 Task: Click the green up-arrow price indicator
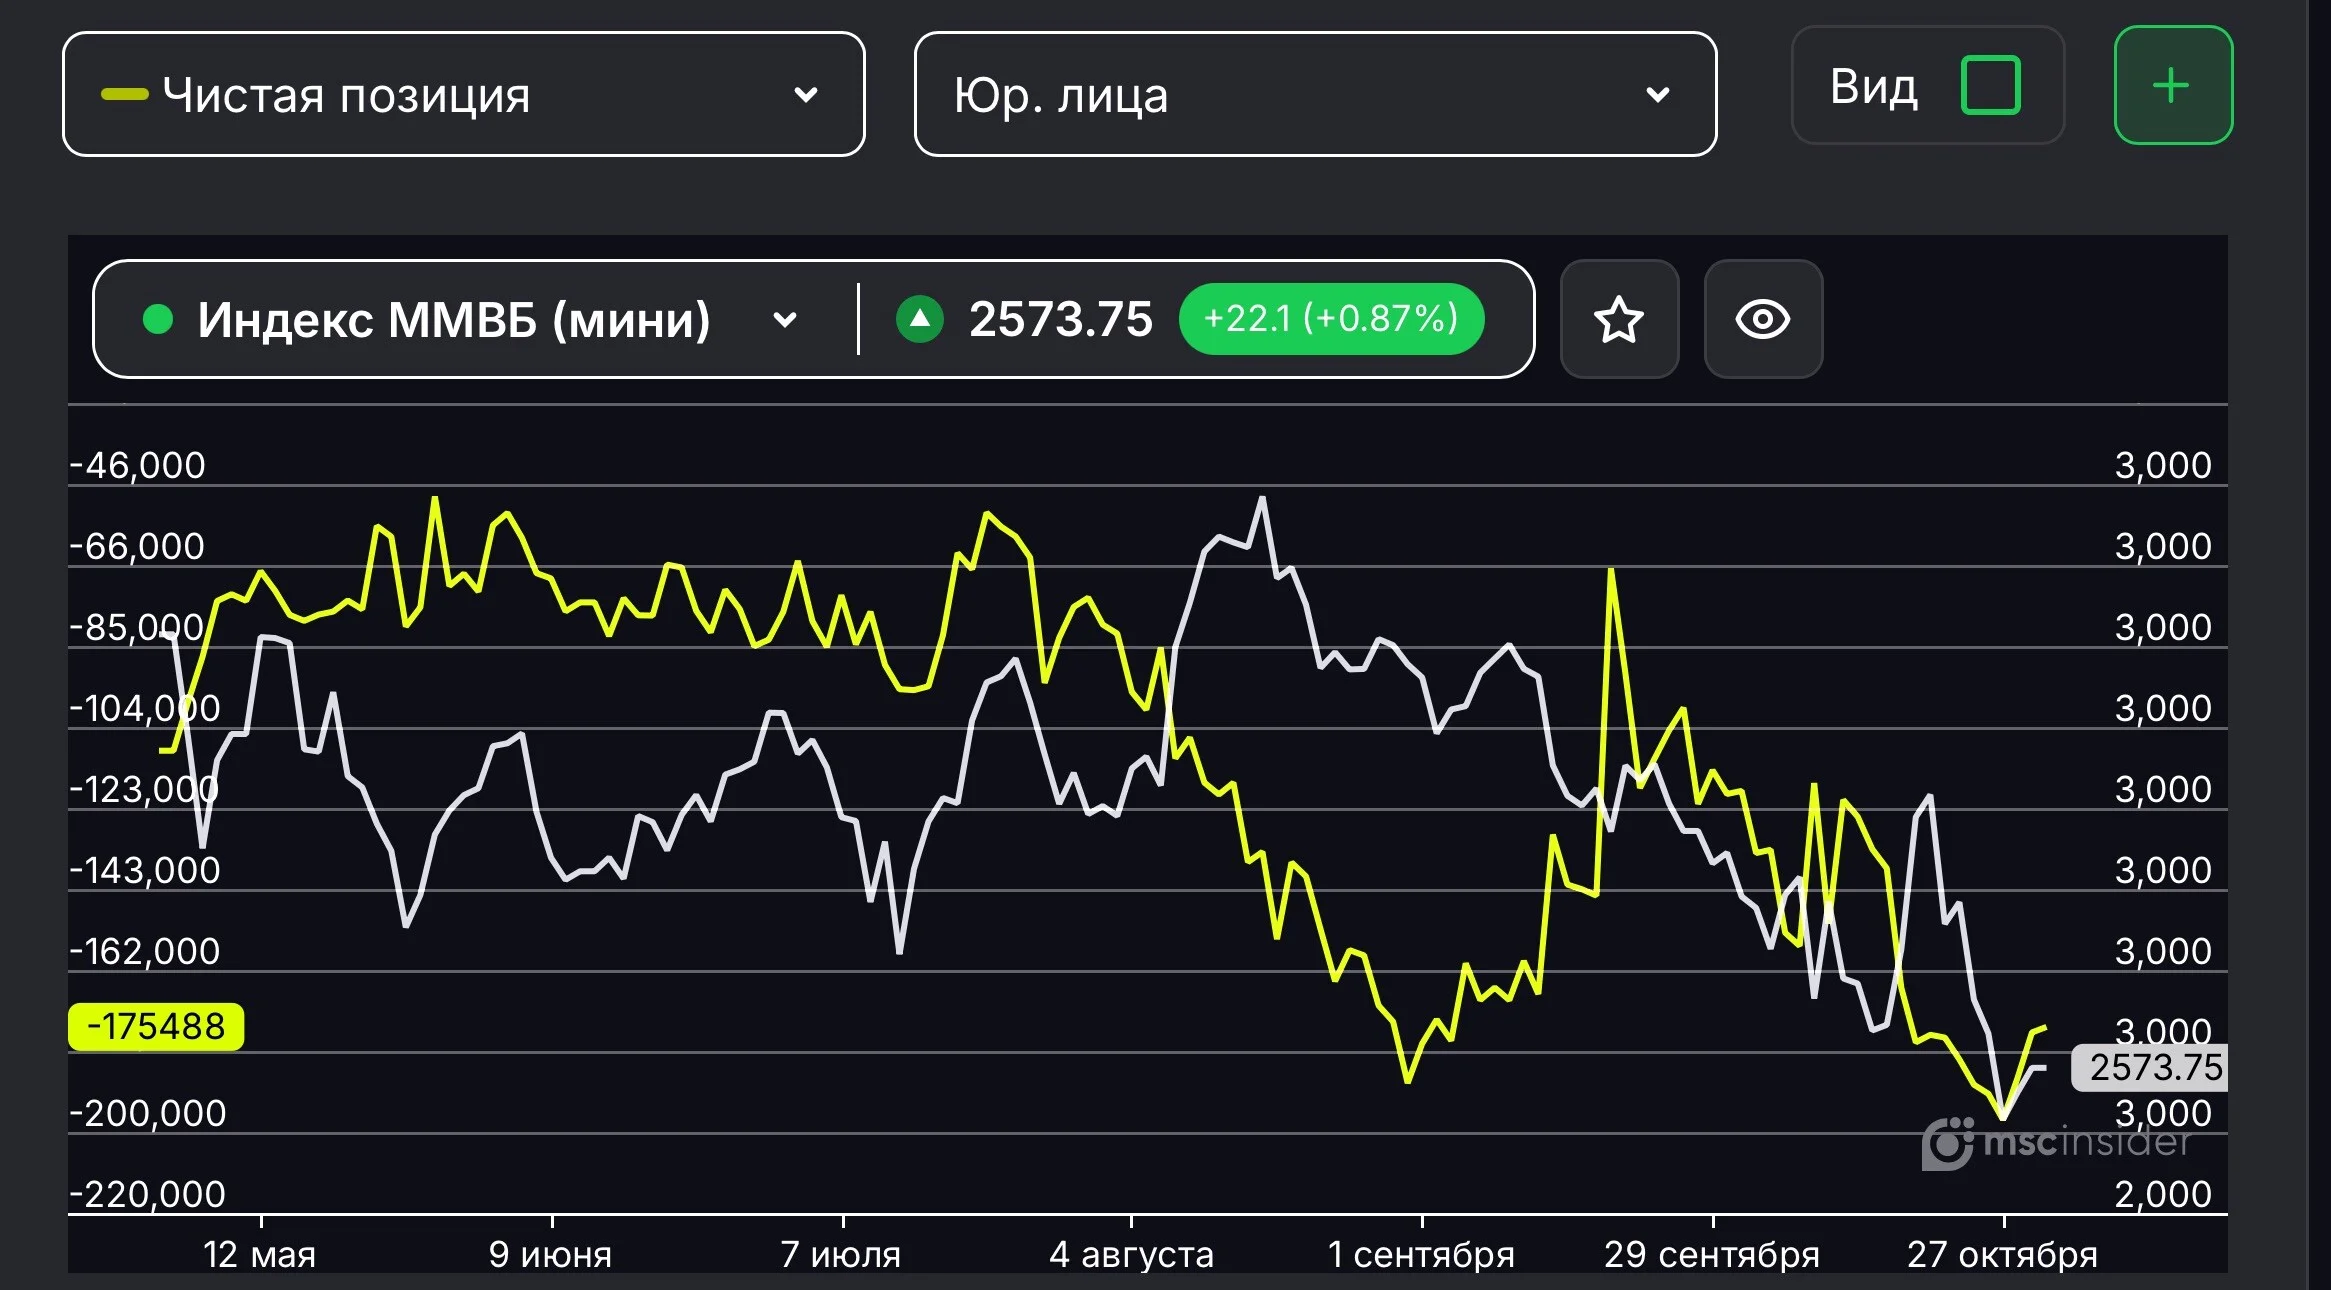pos(920,319)
